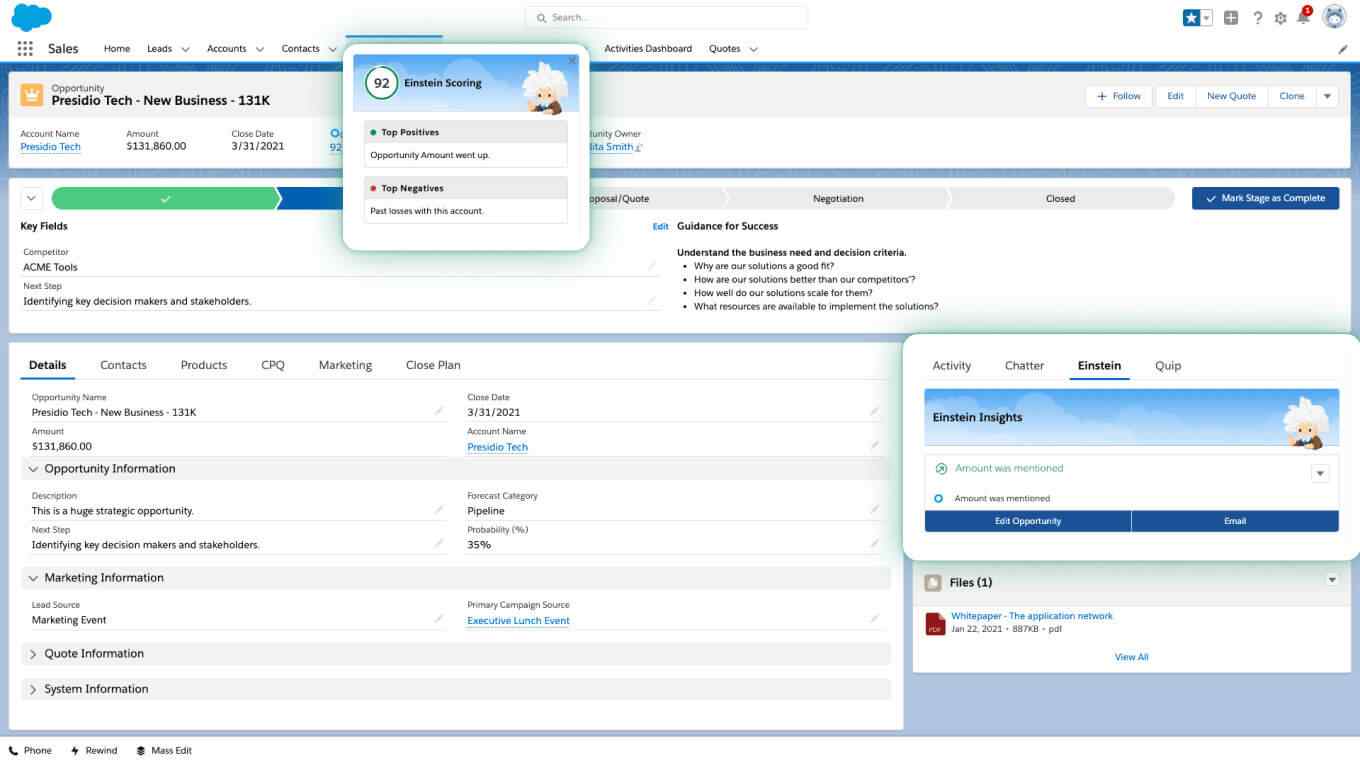This screenshot has height=765, width=1360.
Task: Open the user profile avatar
Action: point(1334,17)
